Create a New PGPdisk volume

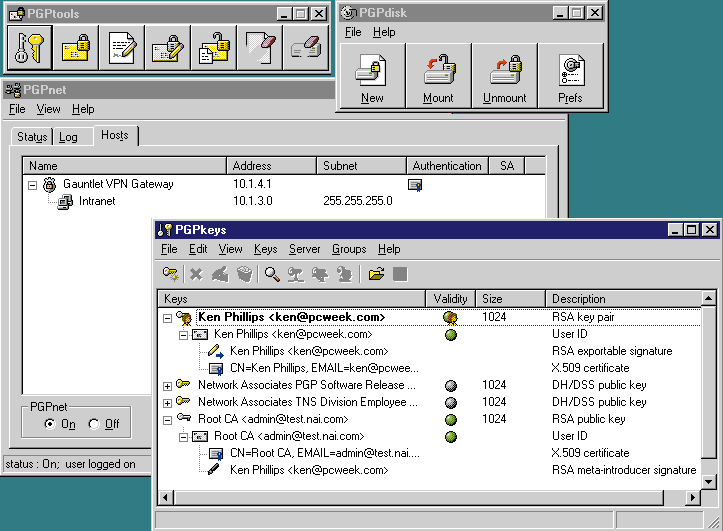click(373, 76)
